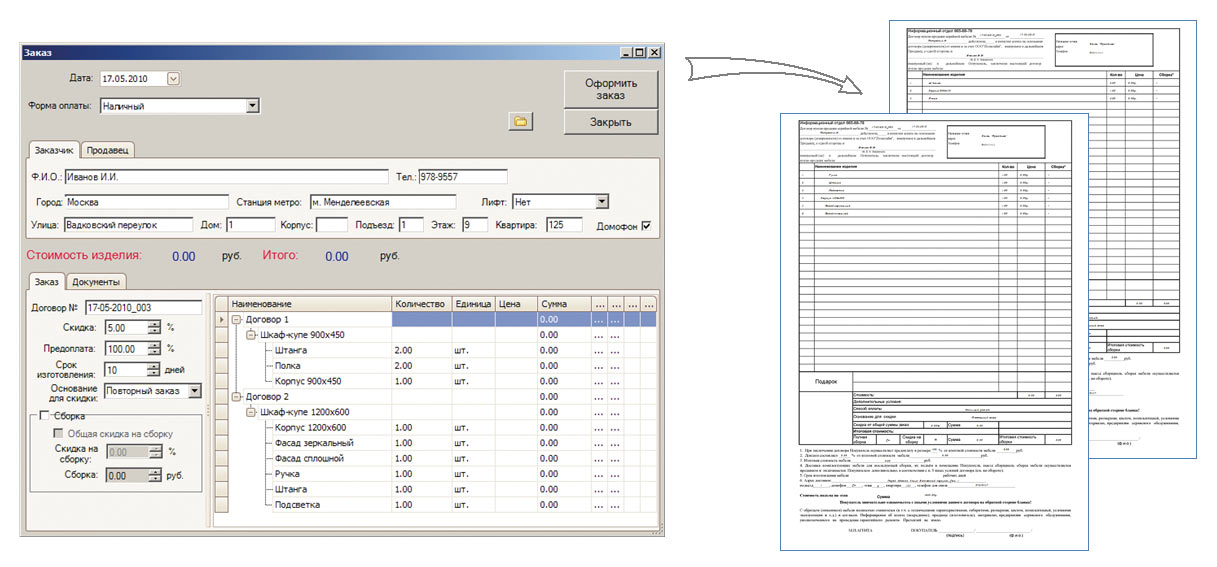Click the Срок изготовления value field
The image size is (1217, 567).
[x=125, y=369]
